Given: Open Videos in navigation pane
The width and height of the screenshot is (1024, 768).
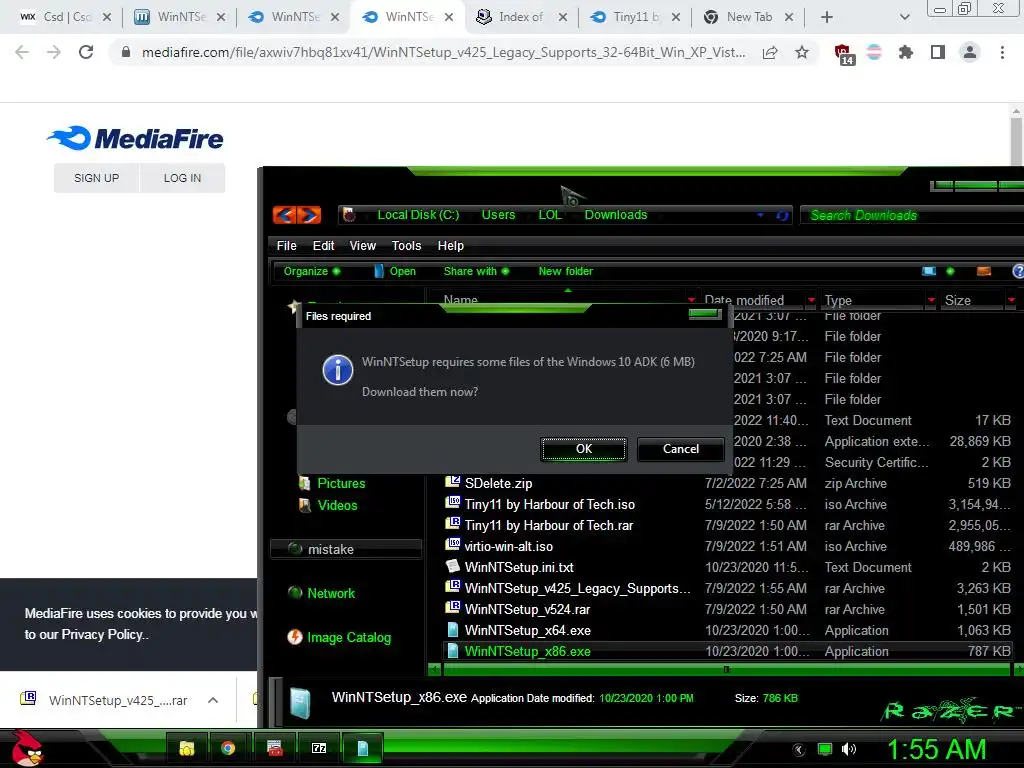Looking at the screenshot, I should point(337,505).
